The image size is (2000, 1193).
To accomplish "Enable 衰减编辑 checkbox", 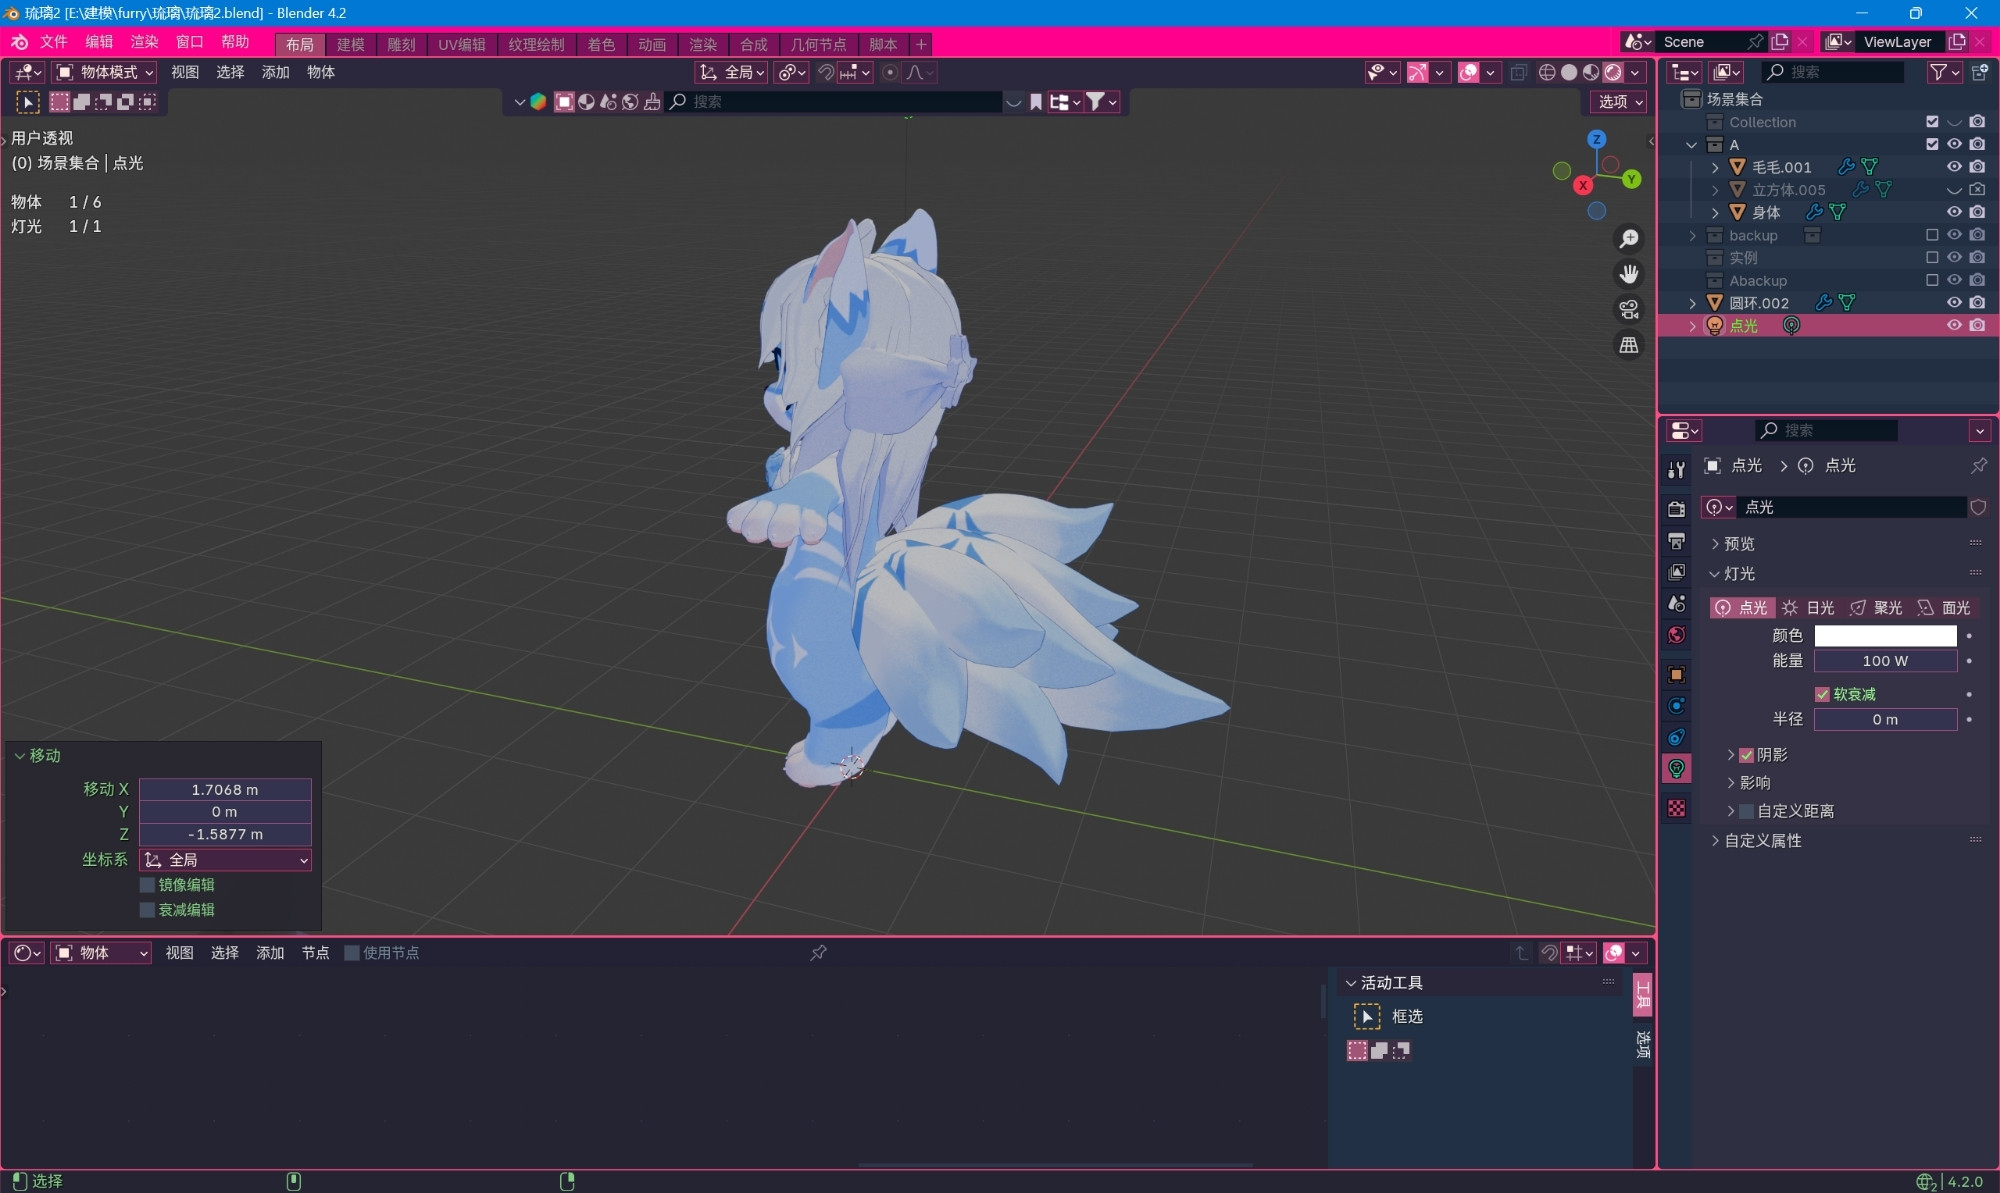I will 147,910.
